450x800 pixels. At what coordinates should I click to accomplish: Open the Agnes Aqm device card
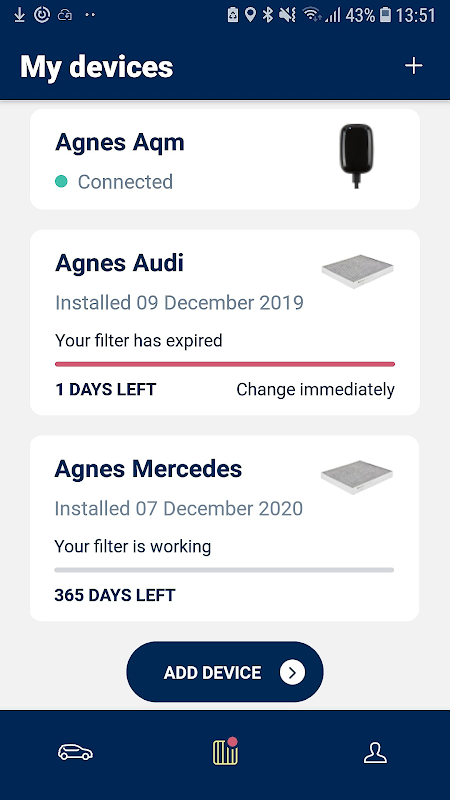[225, 159]
